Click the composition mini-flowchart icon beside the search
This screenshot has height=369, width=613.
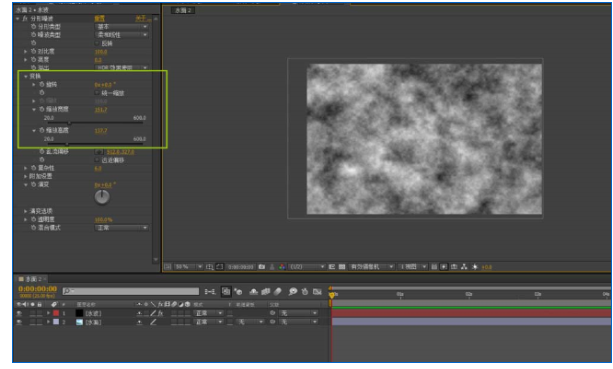point(210,292)
